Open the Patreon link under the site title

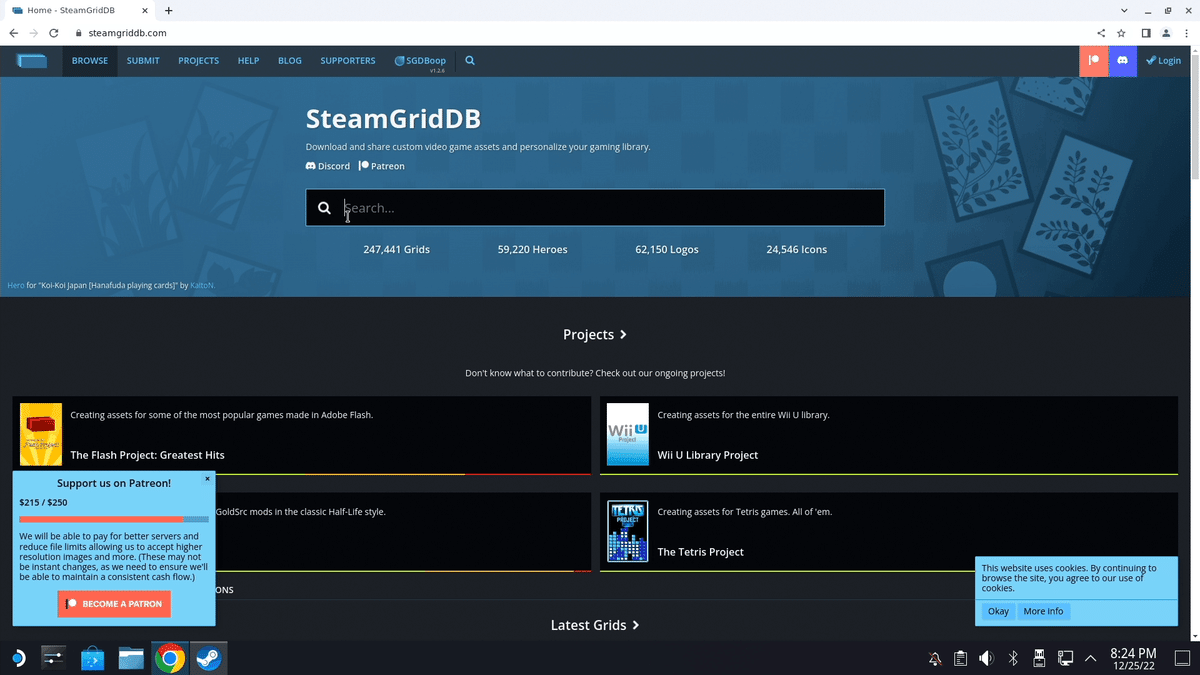pyautogui.click(x=382, y=166)
